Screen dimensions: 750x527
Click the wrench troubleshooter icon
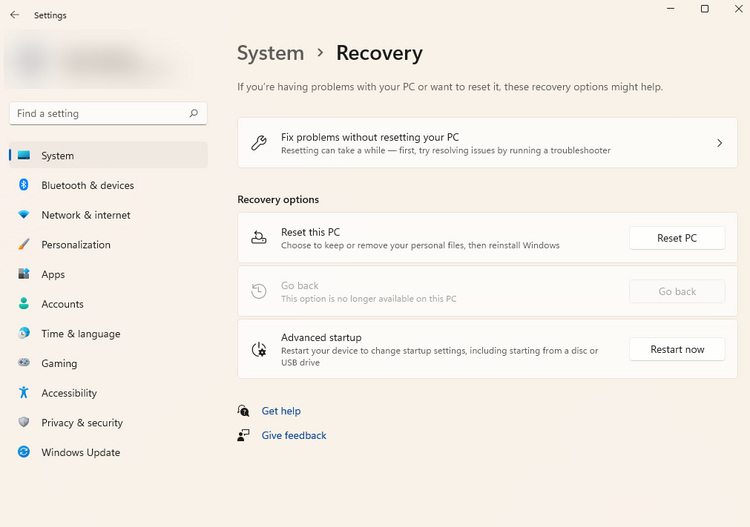coord(259,143)
